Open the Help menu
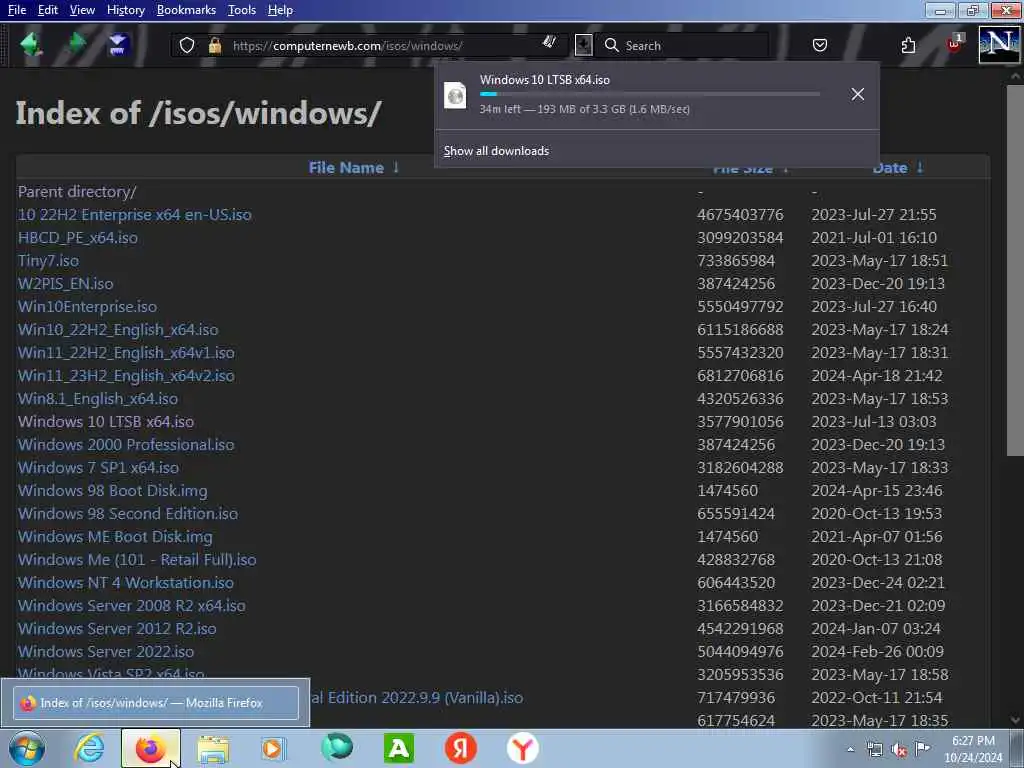Viewport: 1024px width, 768px height. 280,10
